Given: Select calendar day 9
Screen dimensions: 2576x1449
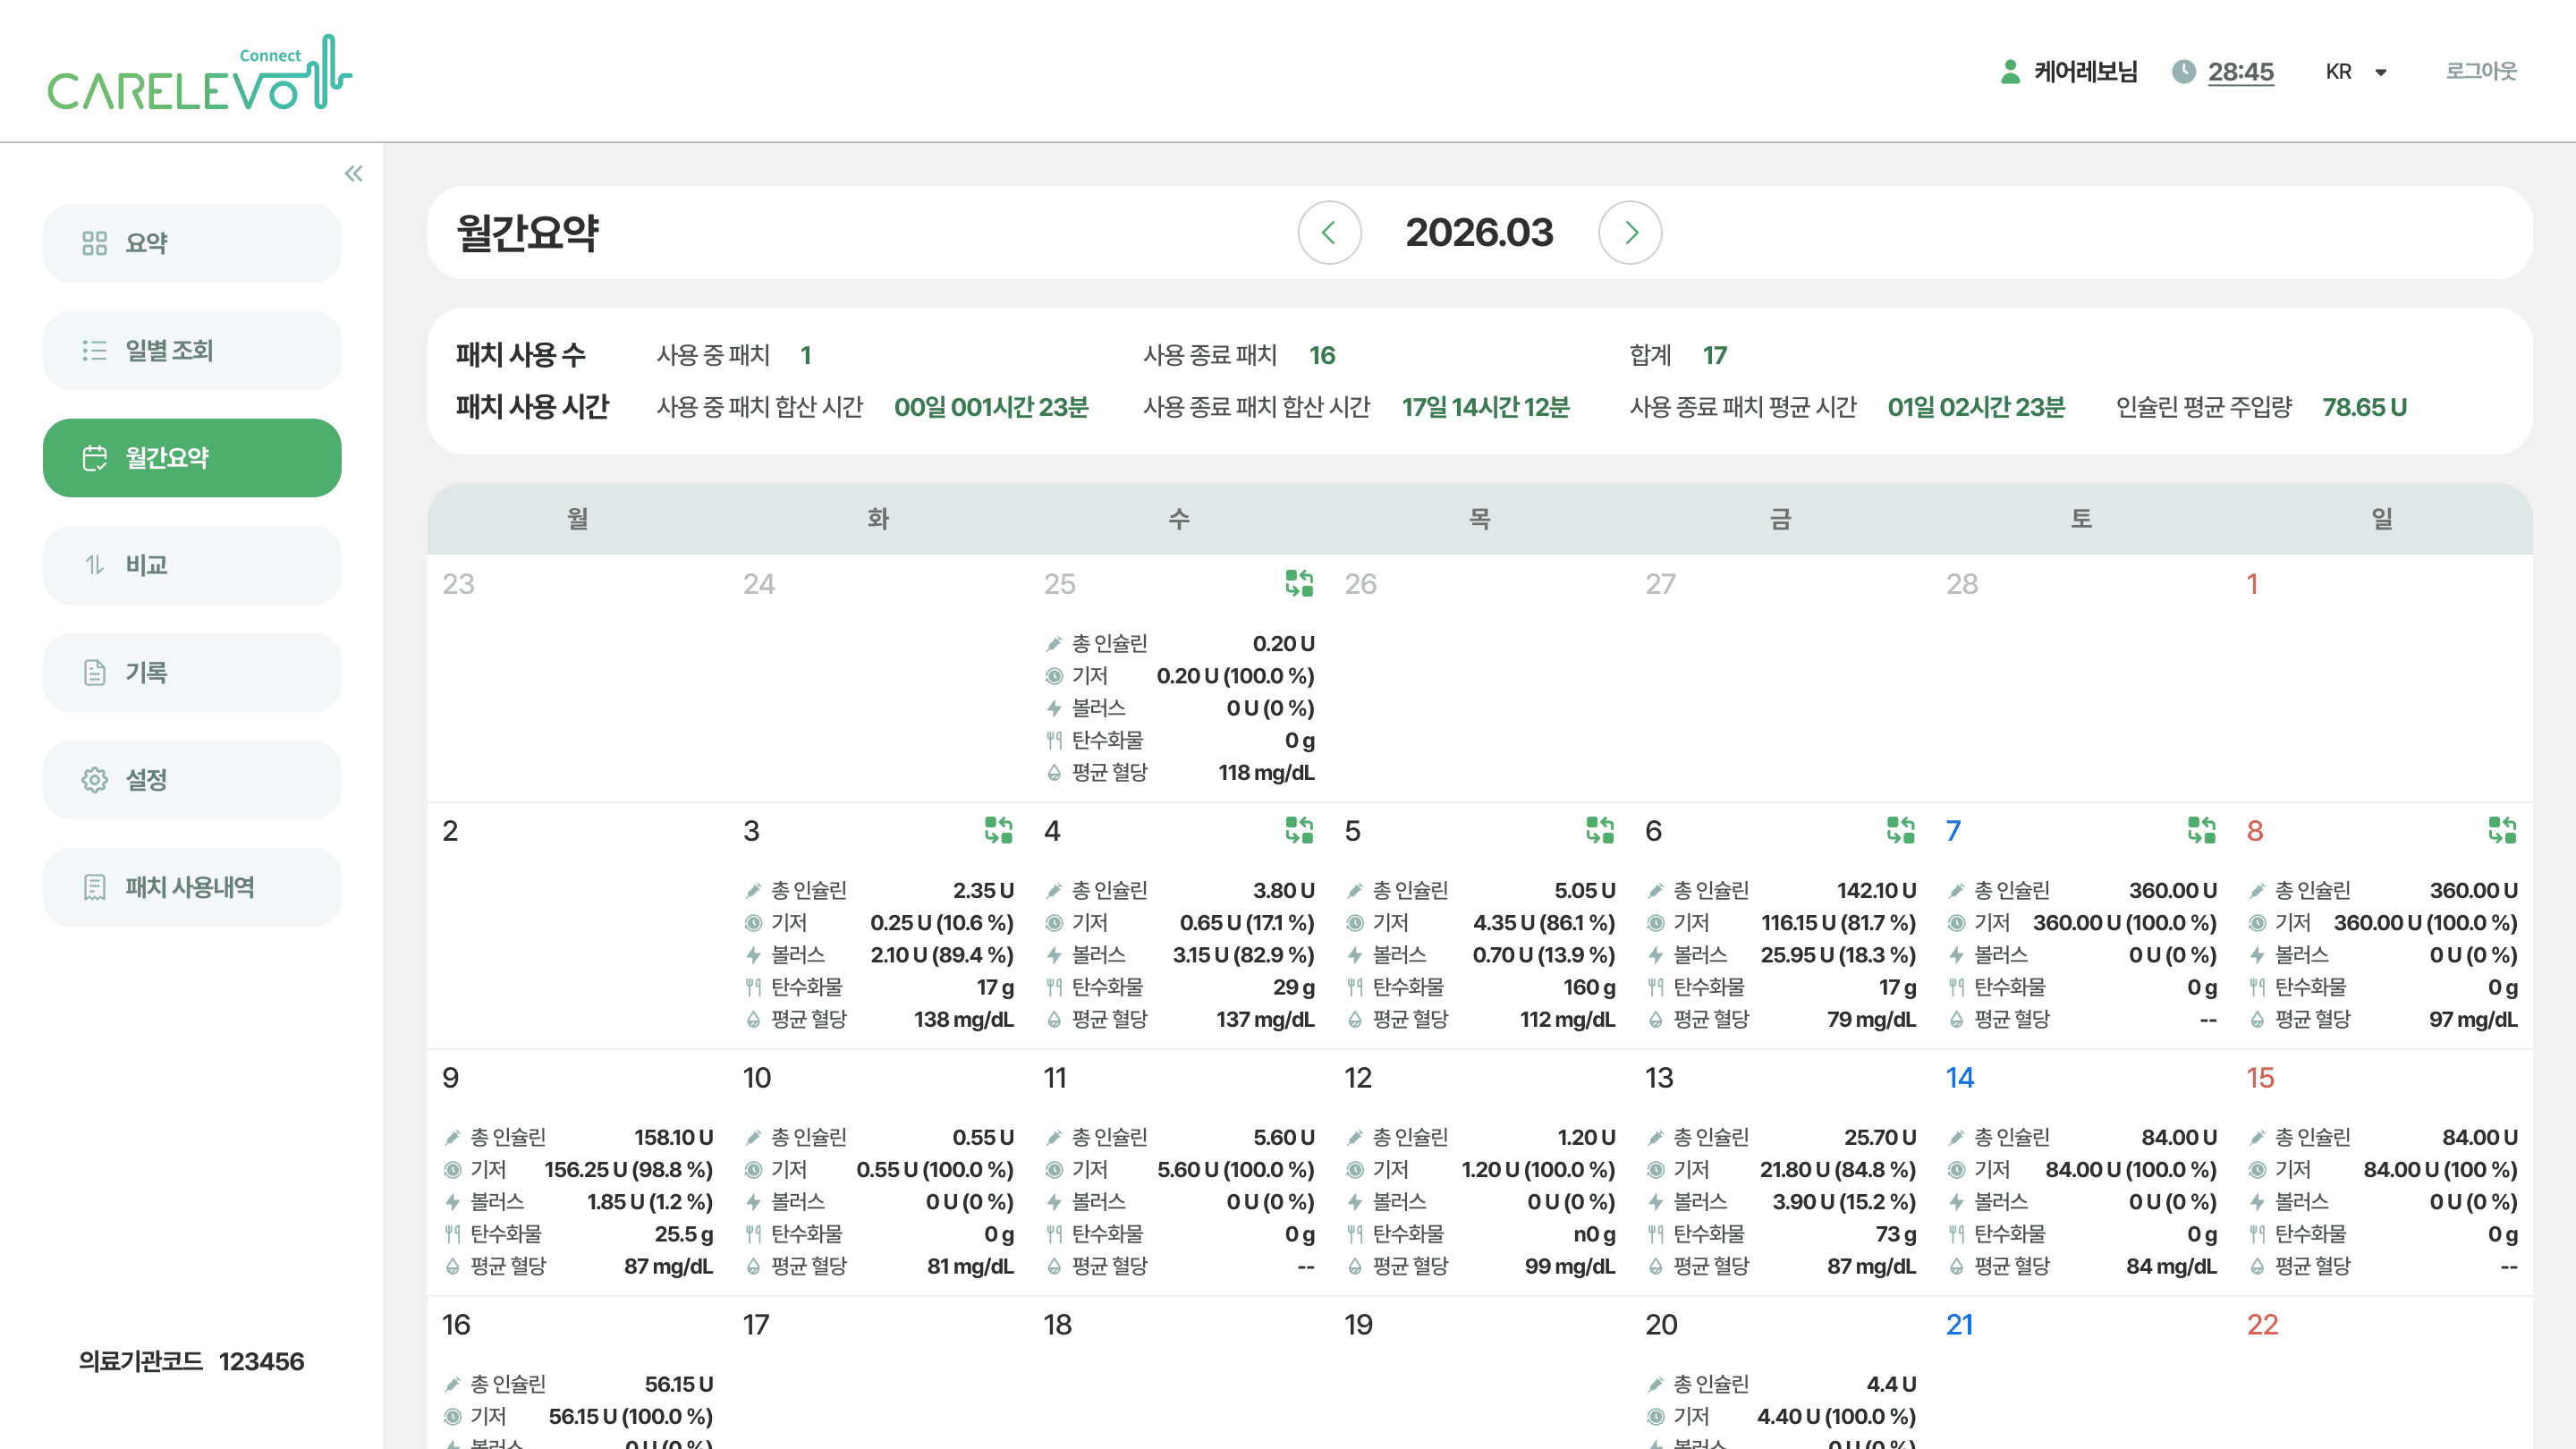Looking at the screenshot, I should point(451,1078).
